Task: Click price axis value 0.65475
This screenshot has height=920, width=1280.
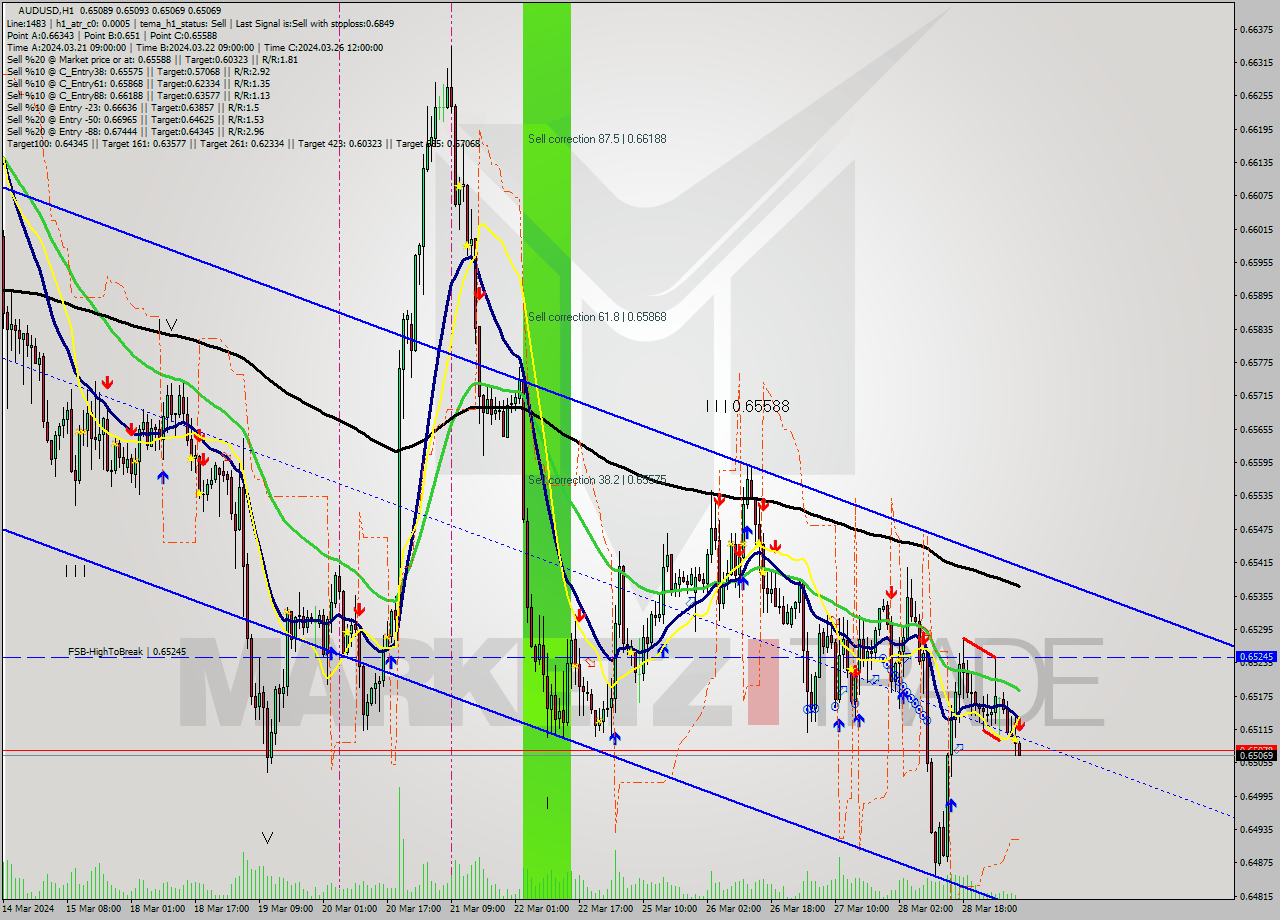Action: (1257, 529)
